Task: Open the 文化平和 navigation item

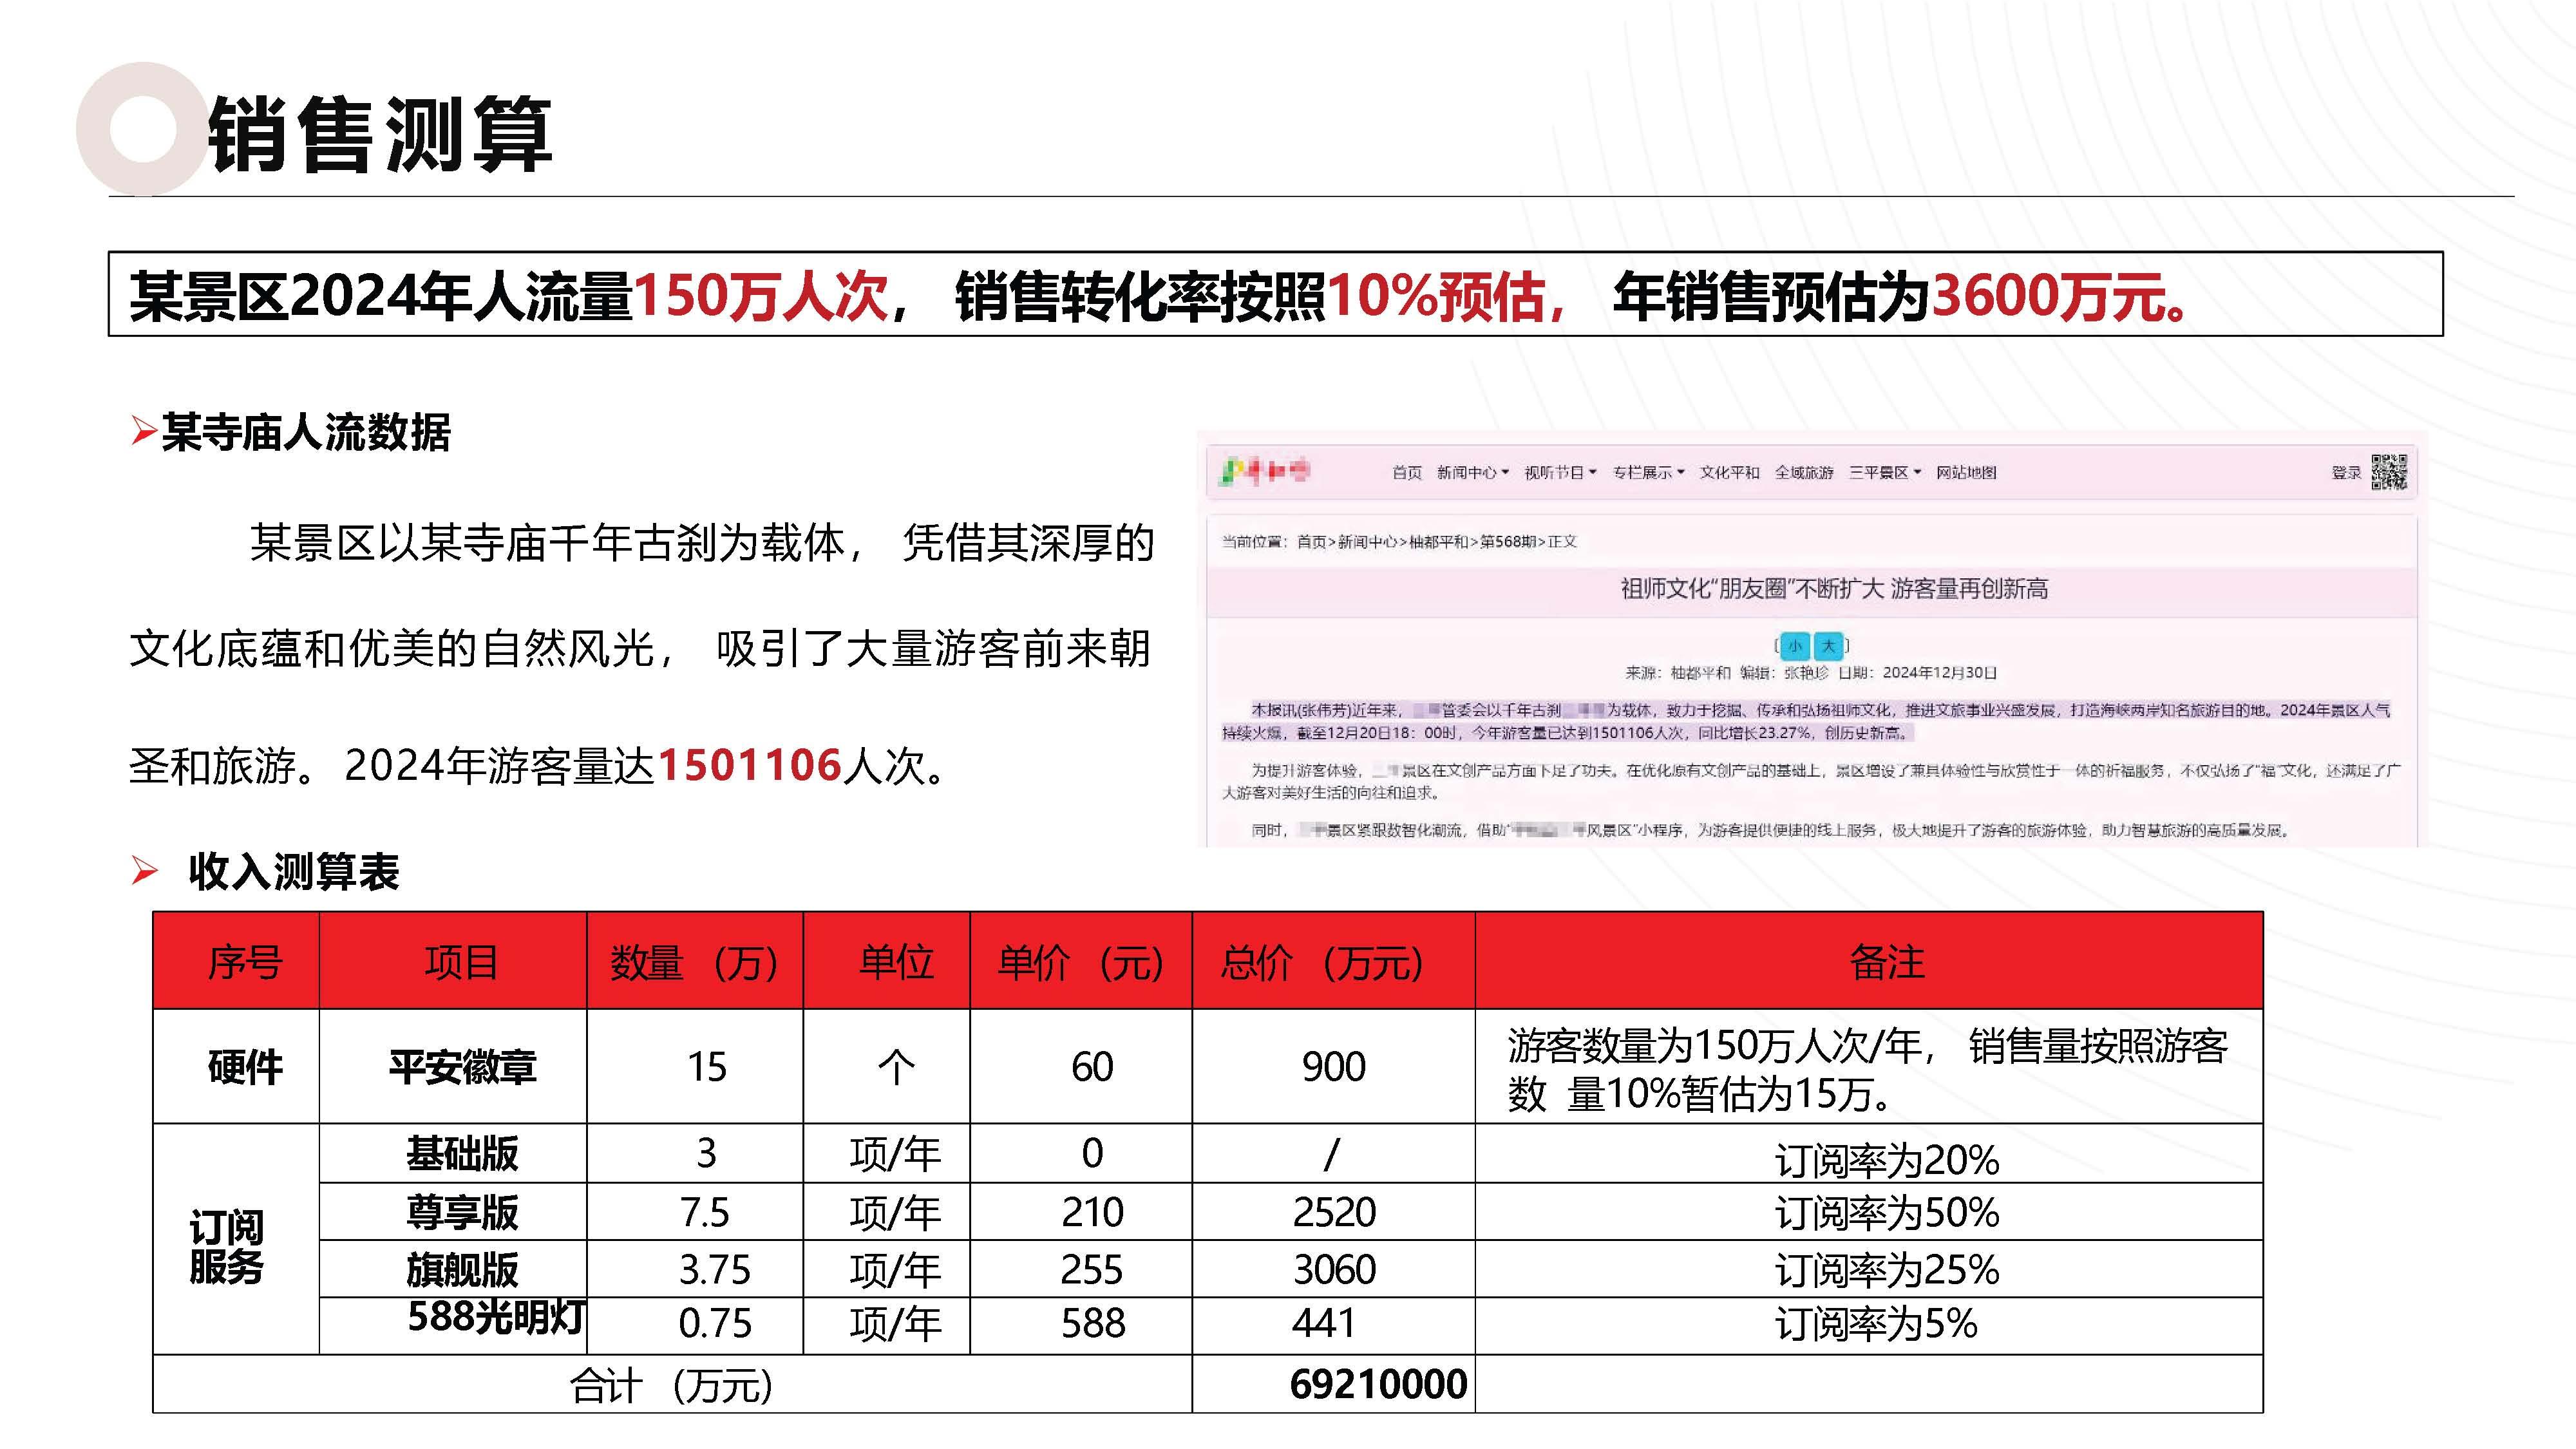Action: pyautogui.click(x=1730, y=473)
